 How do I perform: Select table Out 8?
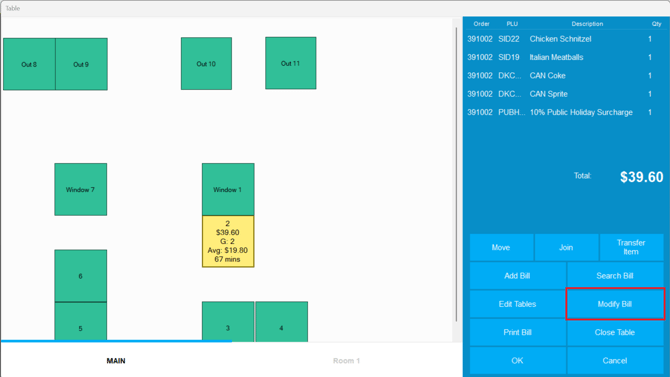coord(29,64)
